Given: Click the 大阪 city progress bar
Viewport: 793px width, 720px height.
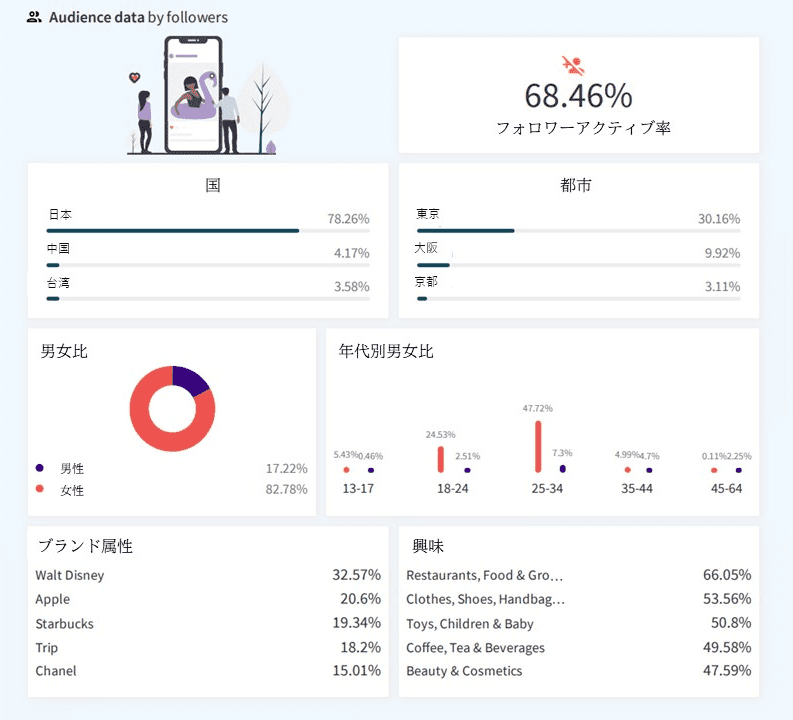Looking at the screenshot, I should coord(579,265).
